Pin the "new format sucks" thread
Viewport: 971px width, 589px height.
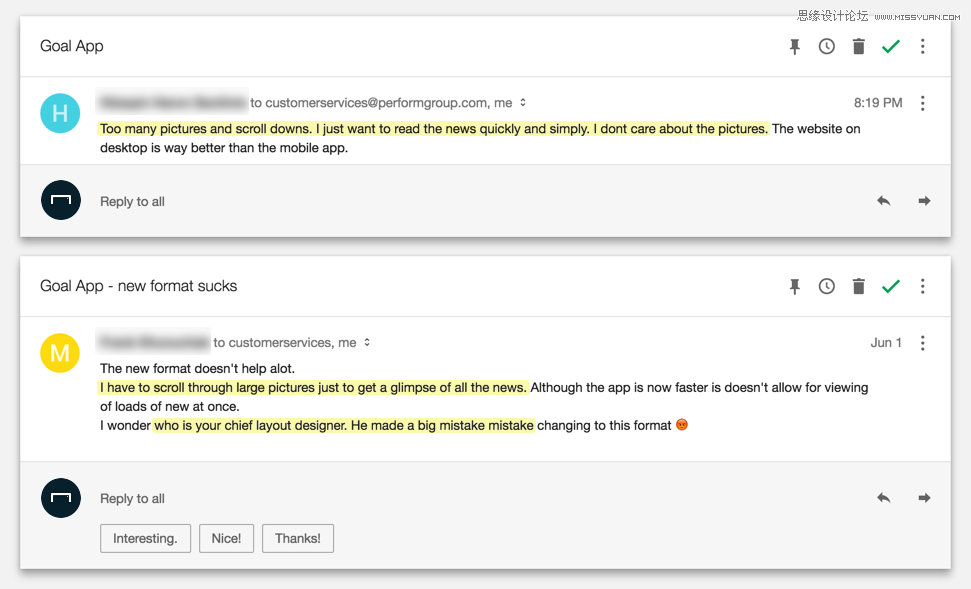[x=795, y=286]
